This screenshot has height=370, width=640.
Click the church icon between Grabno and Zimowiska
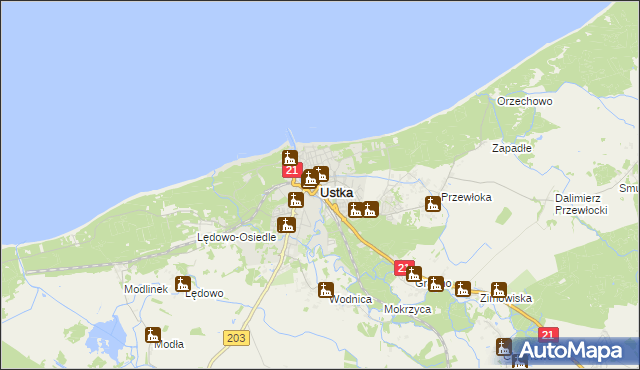coord(463,289)
